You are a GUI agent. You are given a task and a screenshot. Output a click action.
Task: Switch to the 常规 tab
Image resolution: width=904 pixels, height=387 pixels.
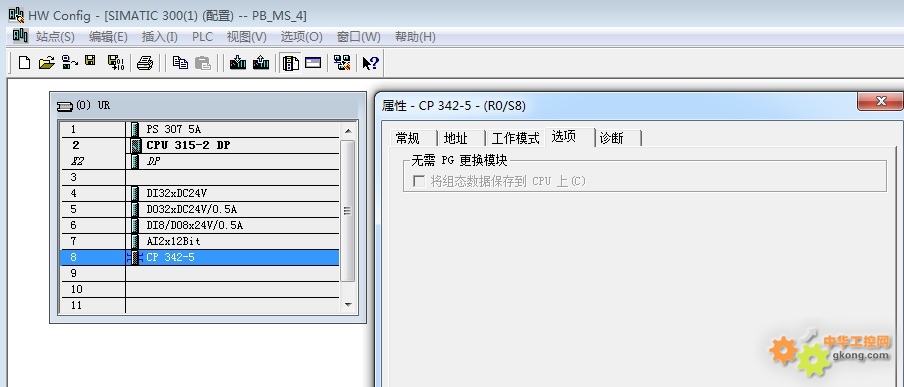tap(413, 138)
